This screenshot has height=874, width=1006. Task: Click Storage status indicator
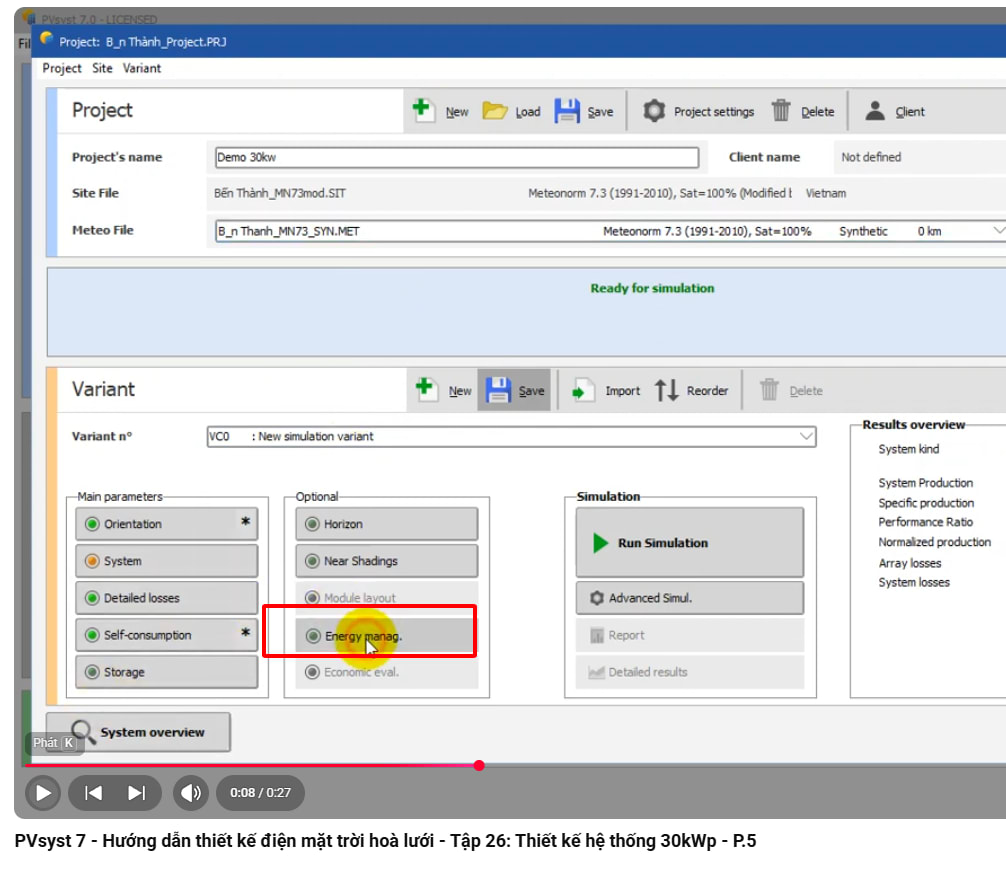(92, 672)
